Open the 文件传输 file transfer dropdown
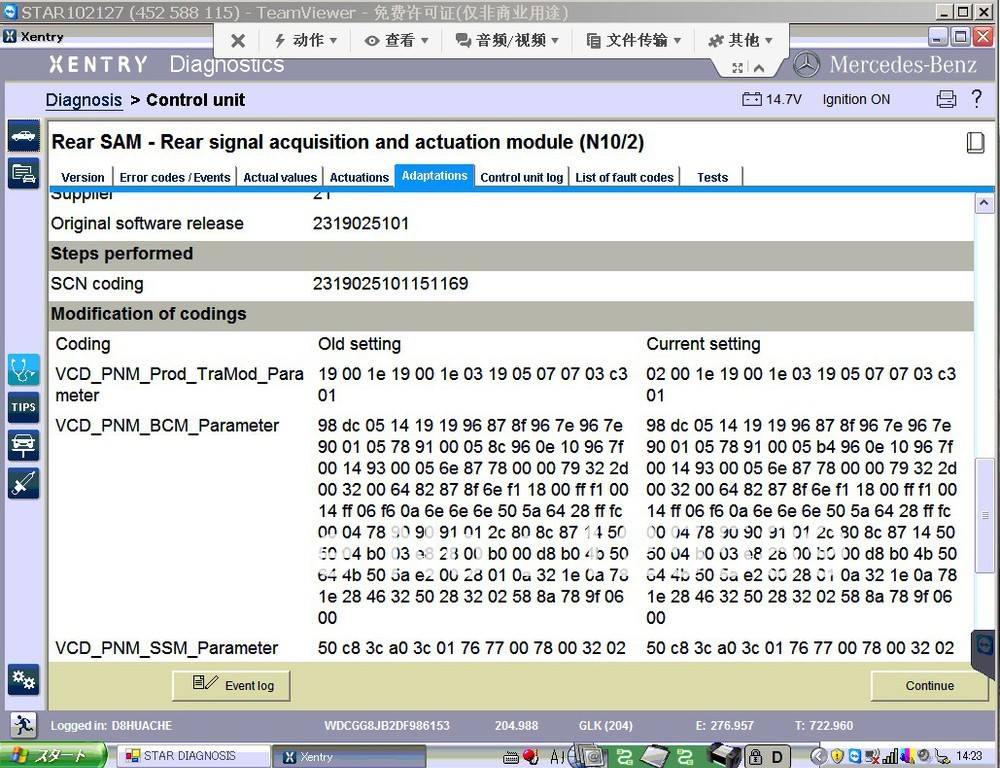1000x768 pixels. [x=634, y=40]
